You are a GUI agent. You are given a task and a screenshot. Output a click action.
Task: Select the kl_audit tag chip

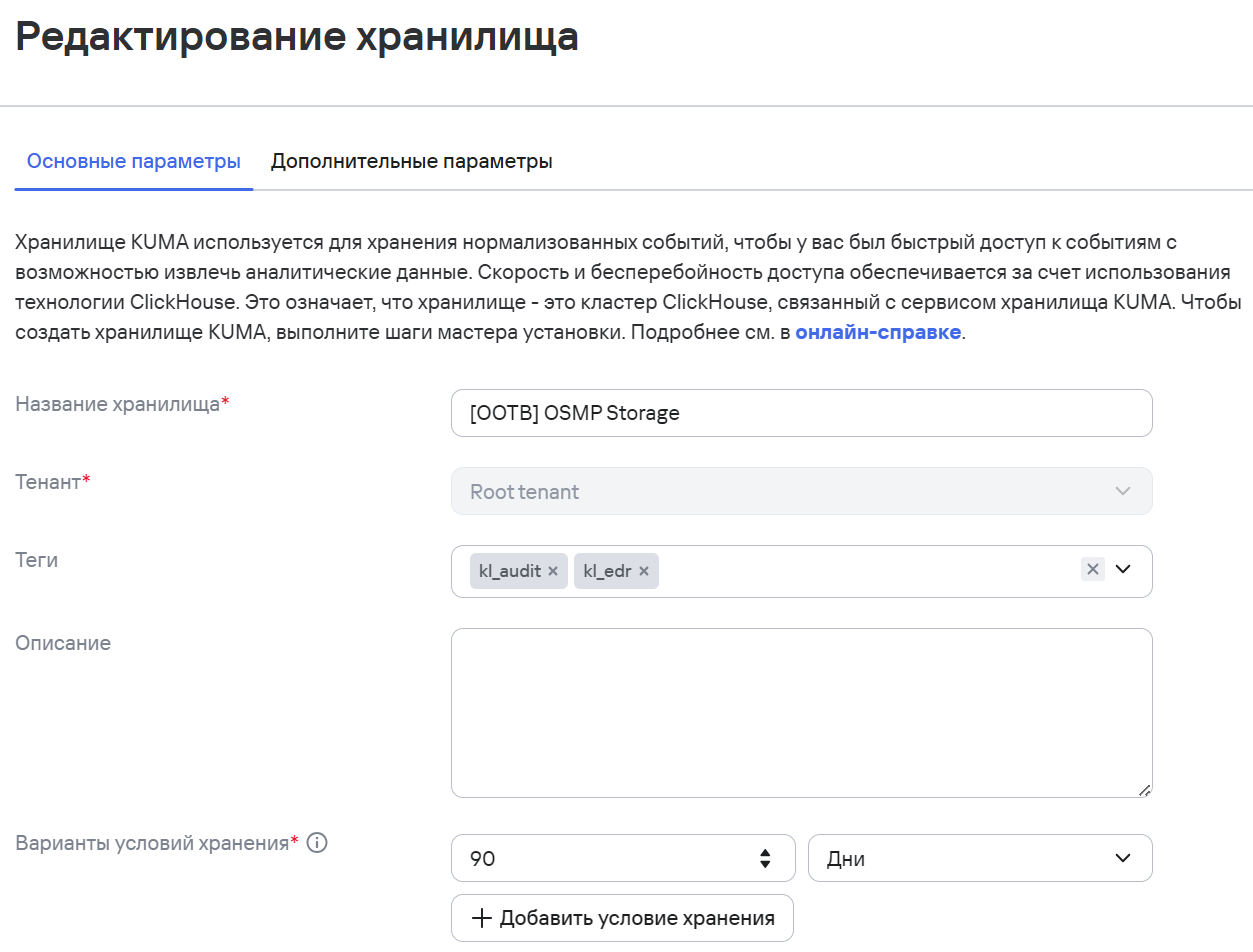click(512, 570)
